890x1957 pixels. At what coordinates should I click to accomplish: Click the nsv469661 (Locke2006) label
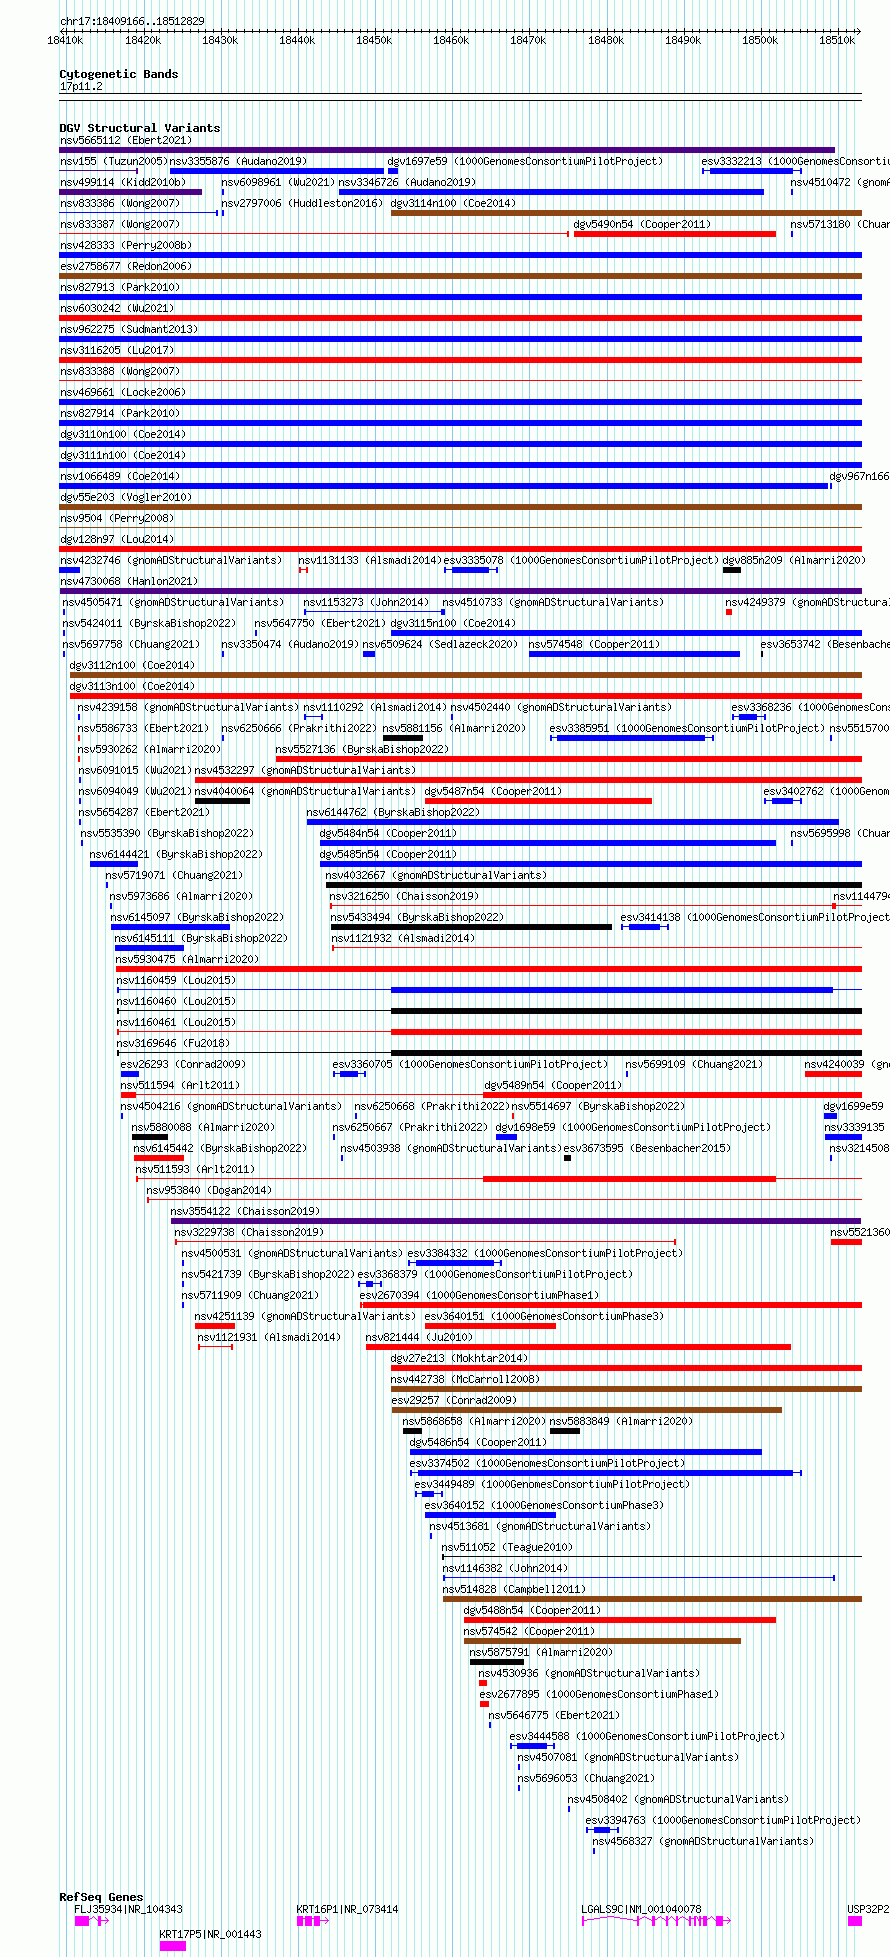coord(122,392)
